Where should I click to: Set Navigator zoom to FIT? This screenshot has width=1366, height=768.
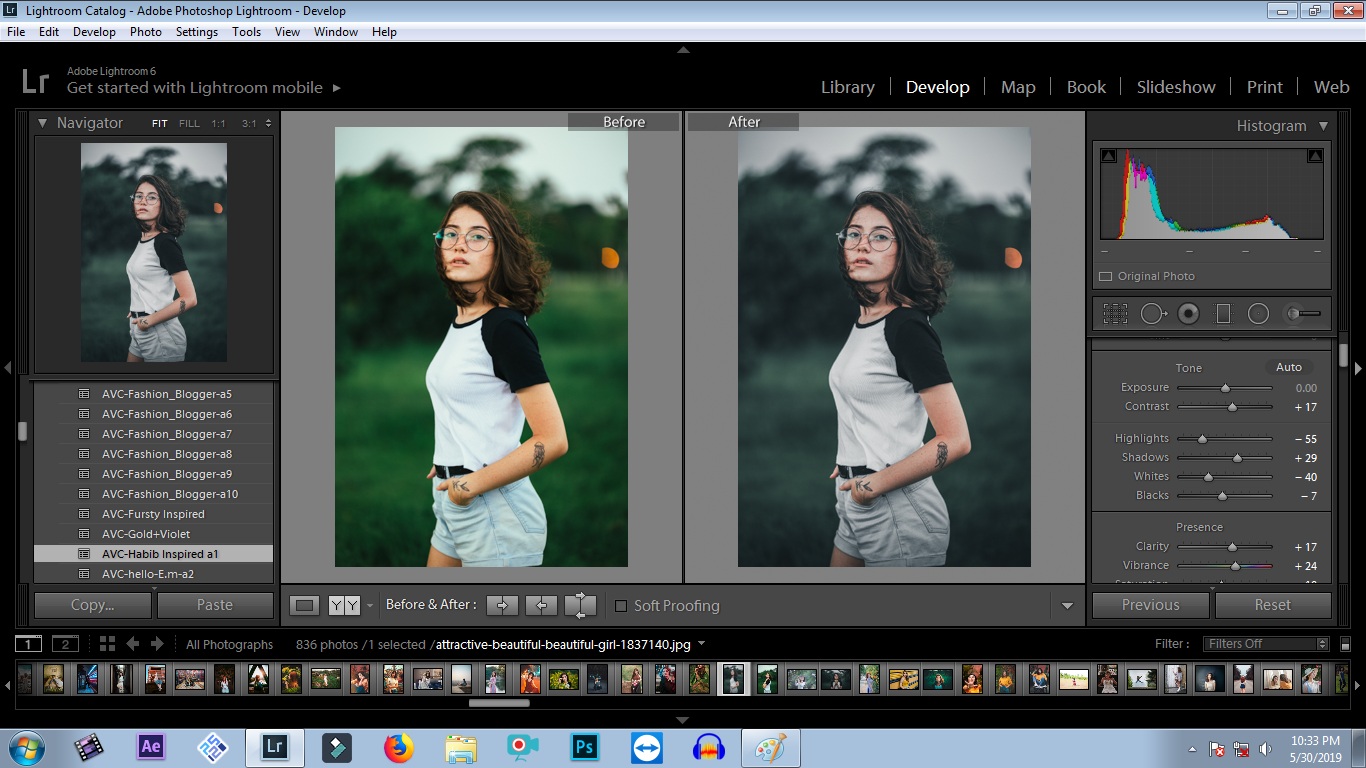[160, 124]
